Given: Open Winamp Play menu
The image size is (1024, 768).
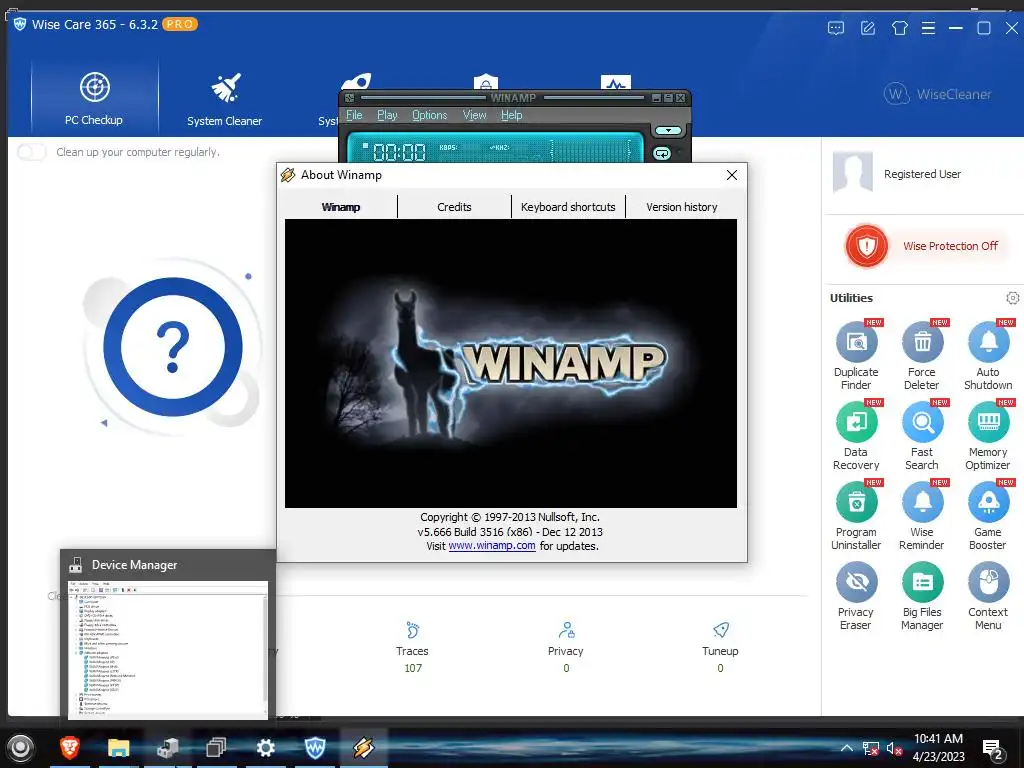Looking at the screenshot, I should click(x=387, y=115).
